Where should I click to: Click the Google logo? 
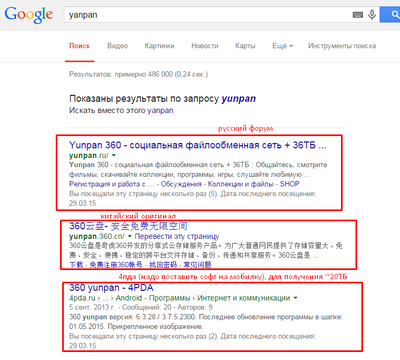[29, 15]
